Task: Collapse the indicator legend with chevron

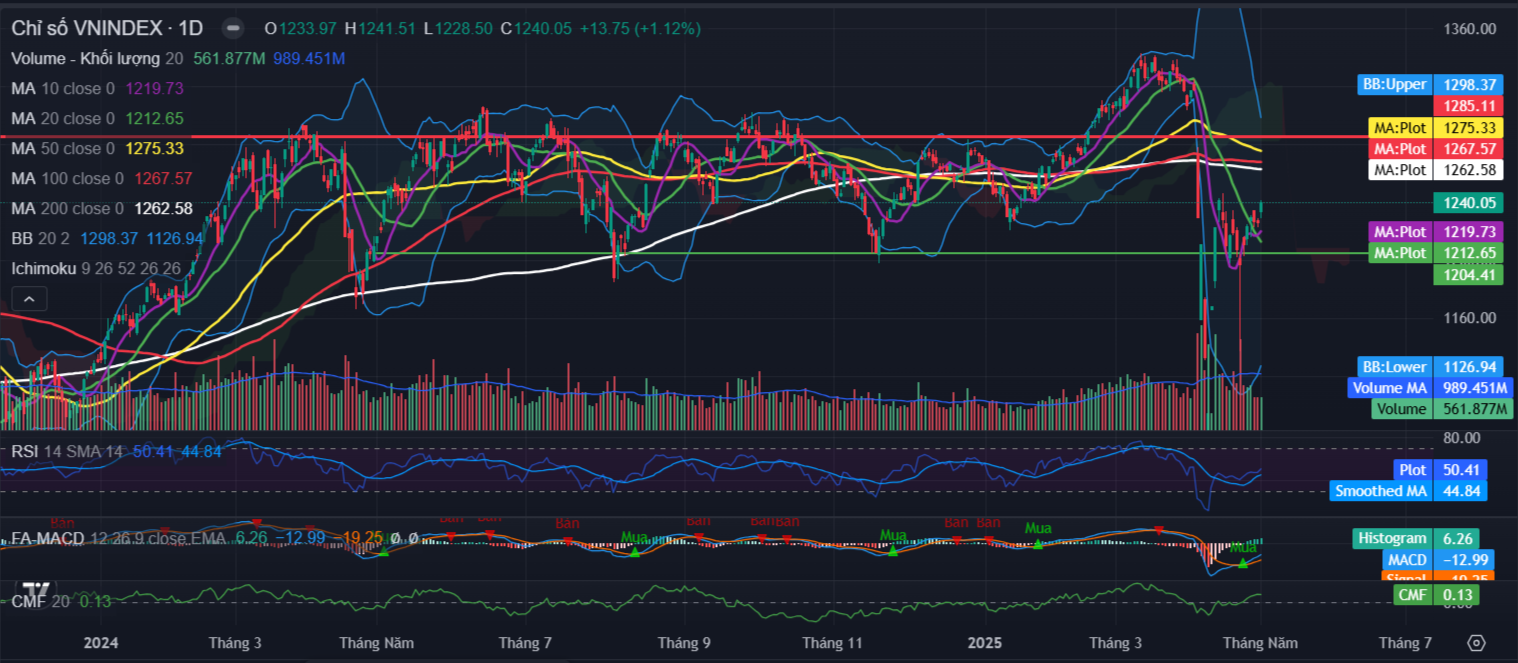Action: point(29,299)
